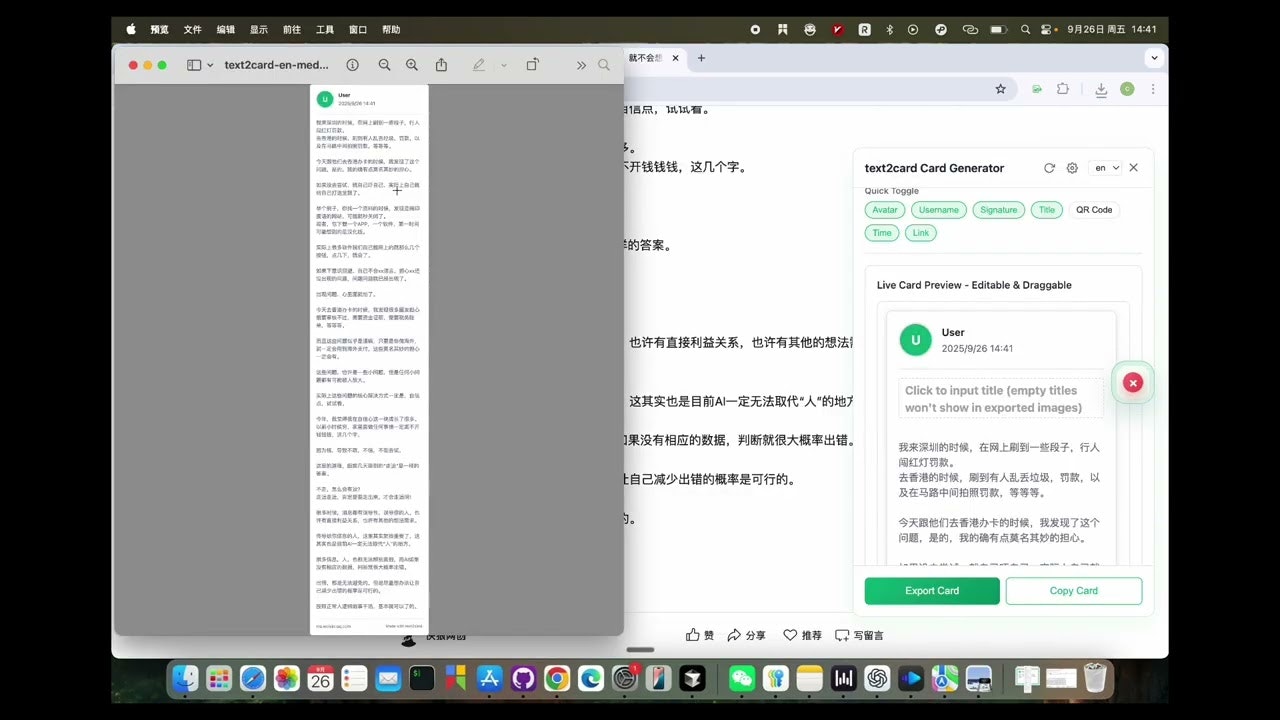Open Finder from the Dock
The height and width of the screenshot is (720, 1280).
pos(185,679)
